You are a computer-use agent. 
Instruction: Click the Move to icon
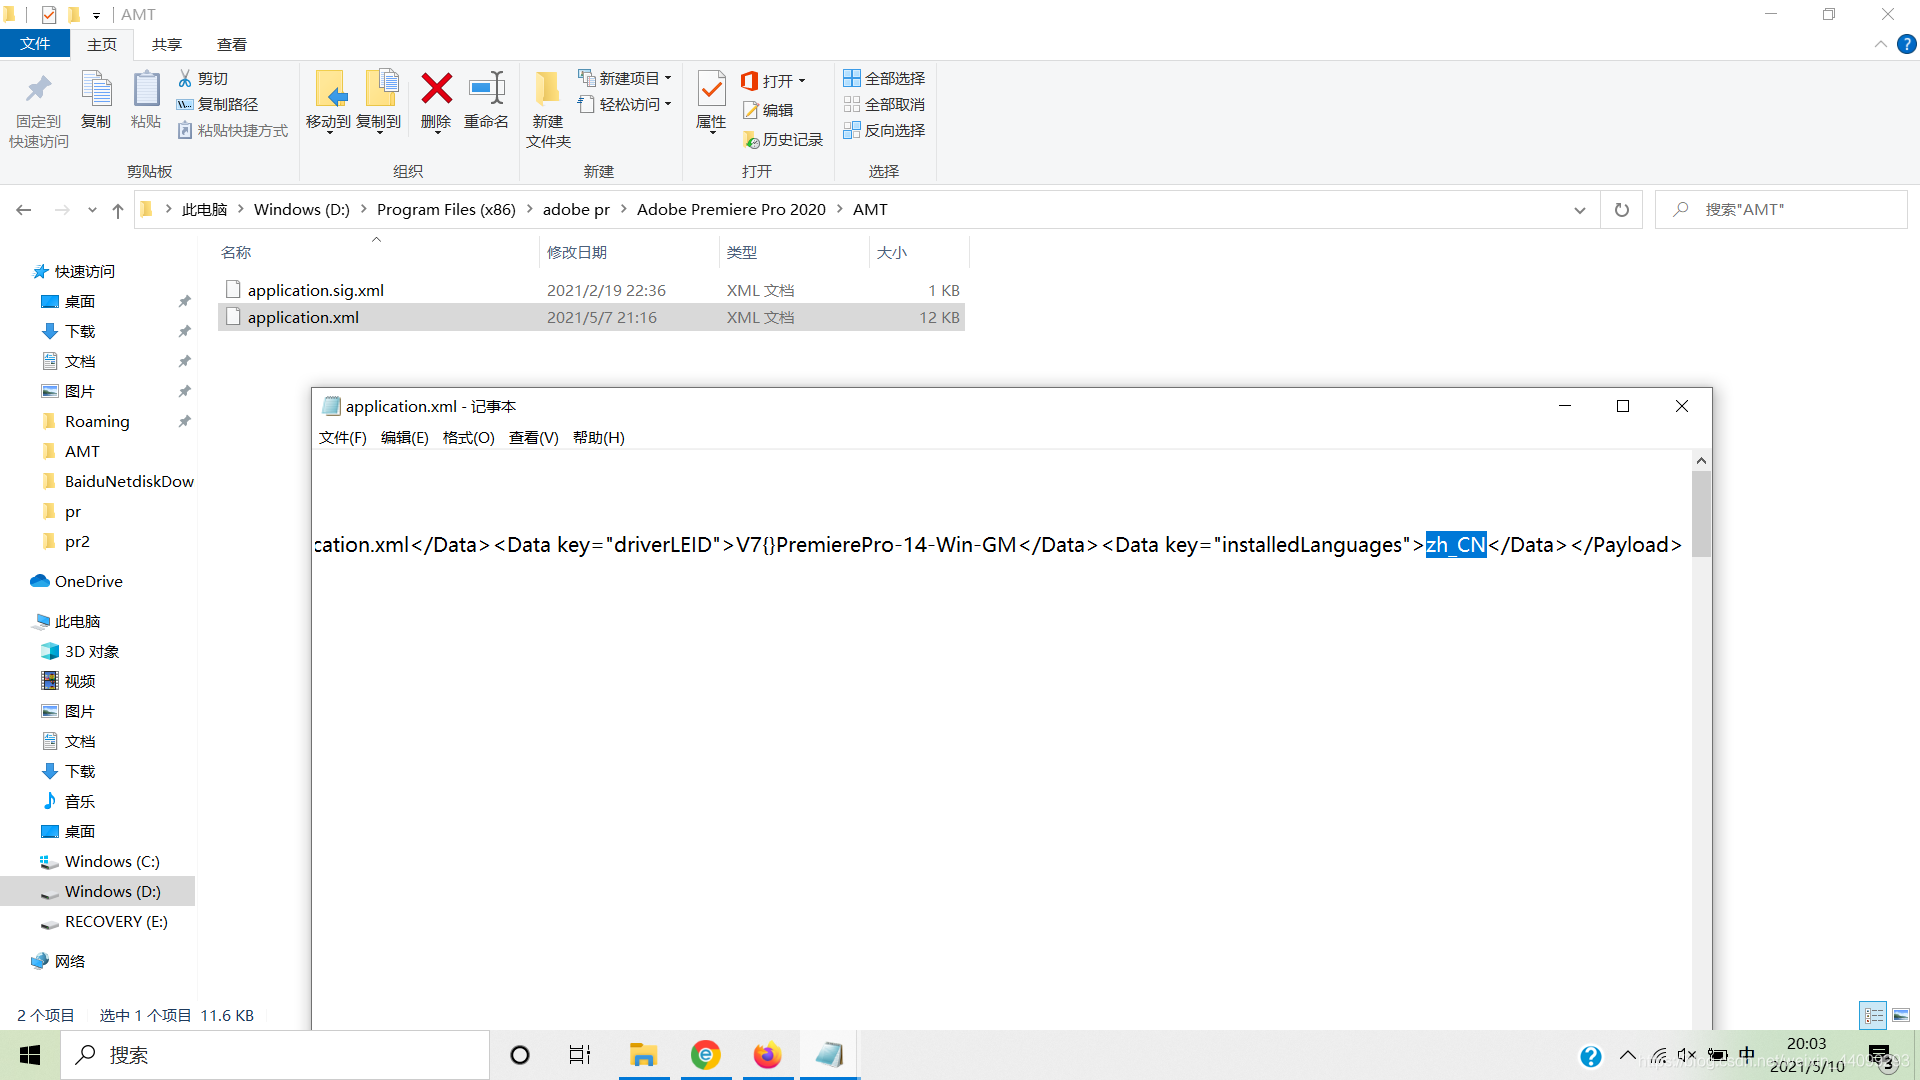pyautogui.click(x=329, y=90)
